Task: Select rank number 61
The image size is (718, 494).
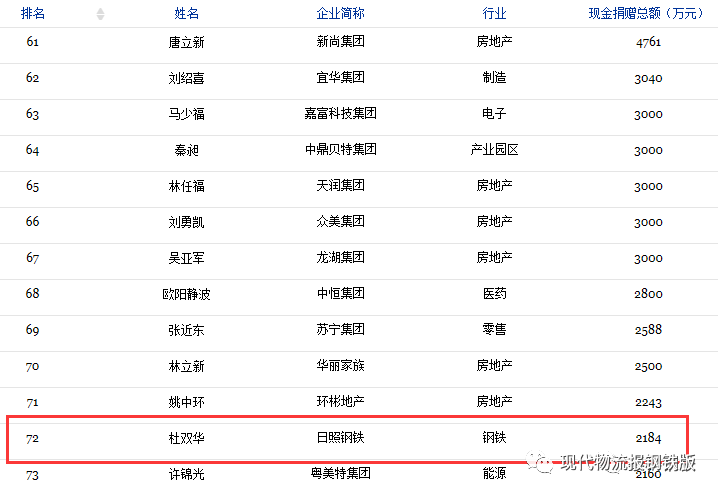Action: pos(33,42)
